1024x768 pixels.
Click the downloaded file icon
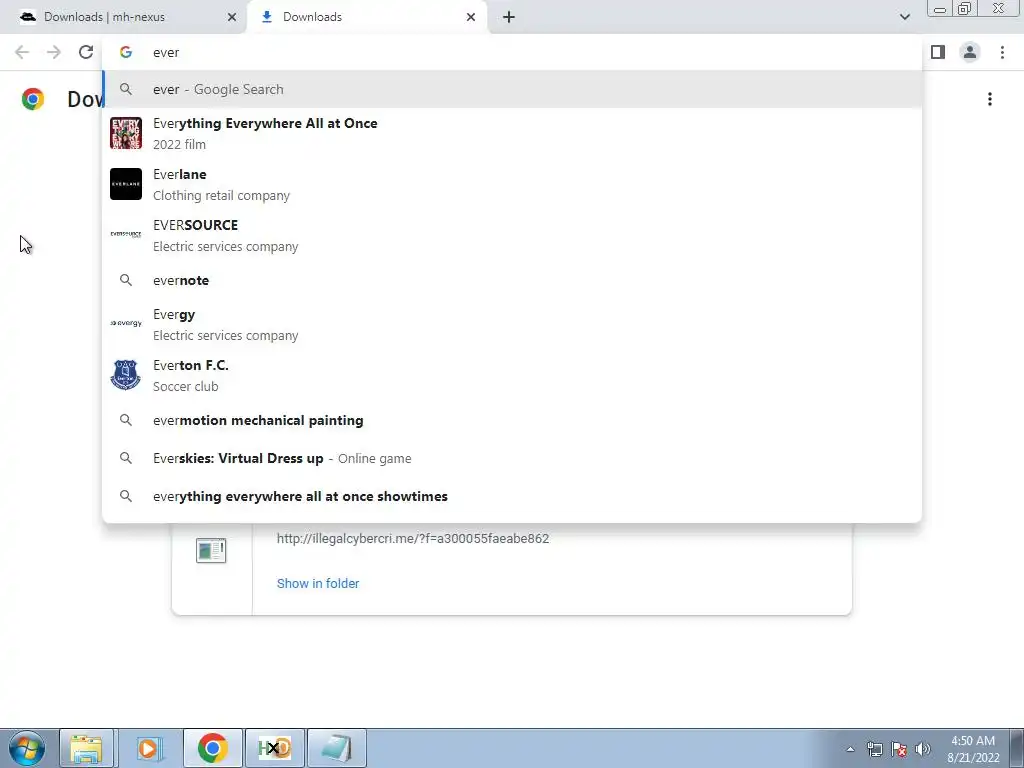click(x=211, y=551)
